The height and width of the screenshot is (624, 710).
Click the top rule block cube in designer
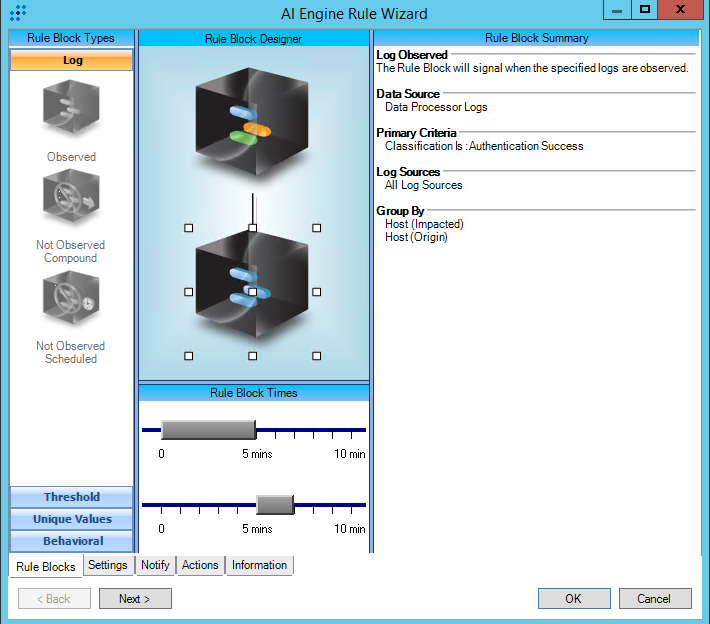(252, 120)
